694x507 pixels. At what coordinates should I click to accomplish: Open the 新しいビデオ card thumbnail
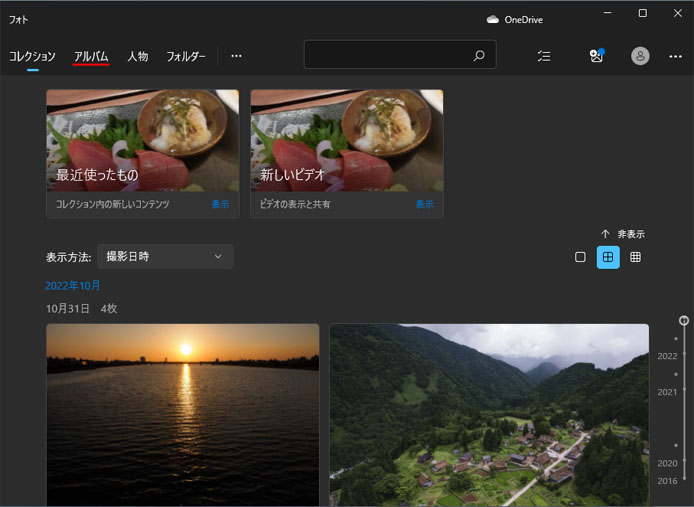click(x=347, y=140)
